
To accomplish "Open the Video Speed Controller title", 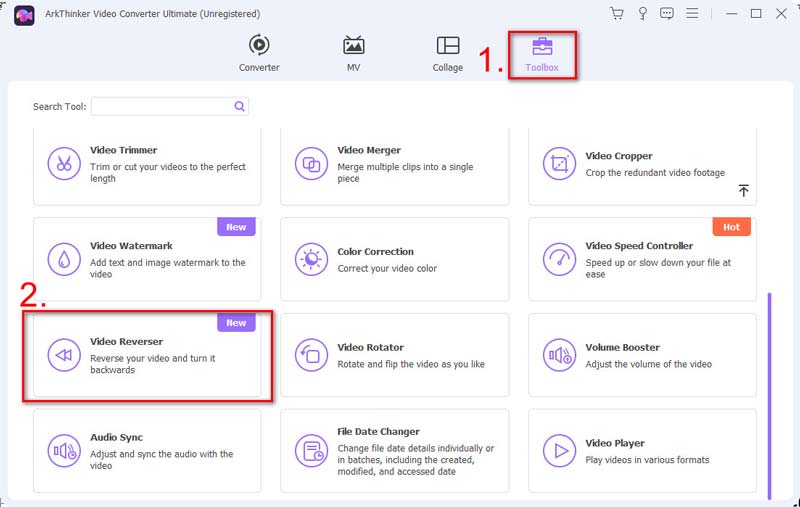I will 639,246.
